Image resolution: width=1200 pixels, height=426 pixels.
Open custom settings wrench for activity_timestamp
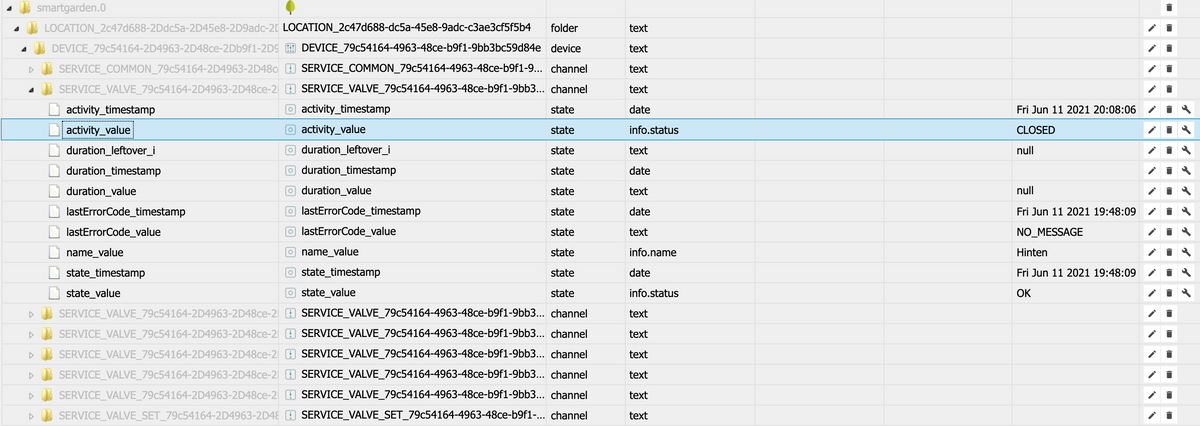click(x=1185, y=110)
